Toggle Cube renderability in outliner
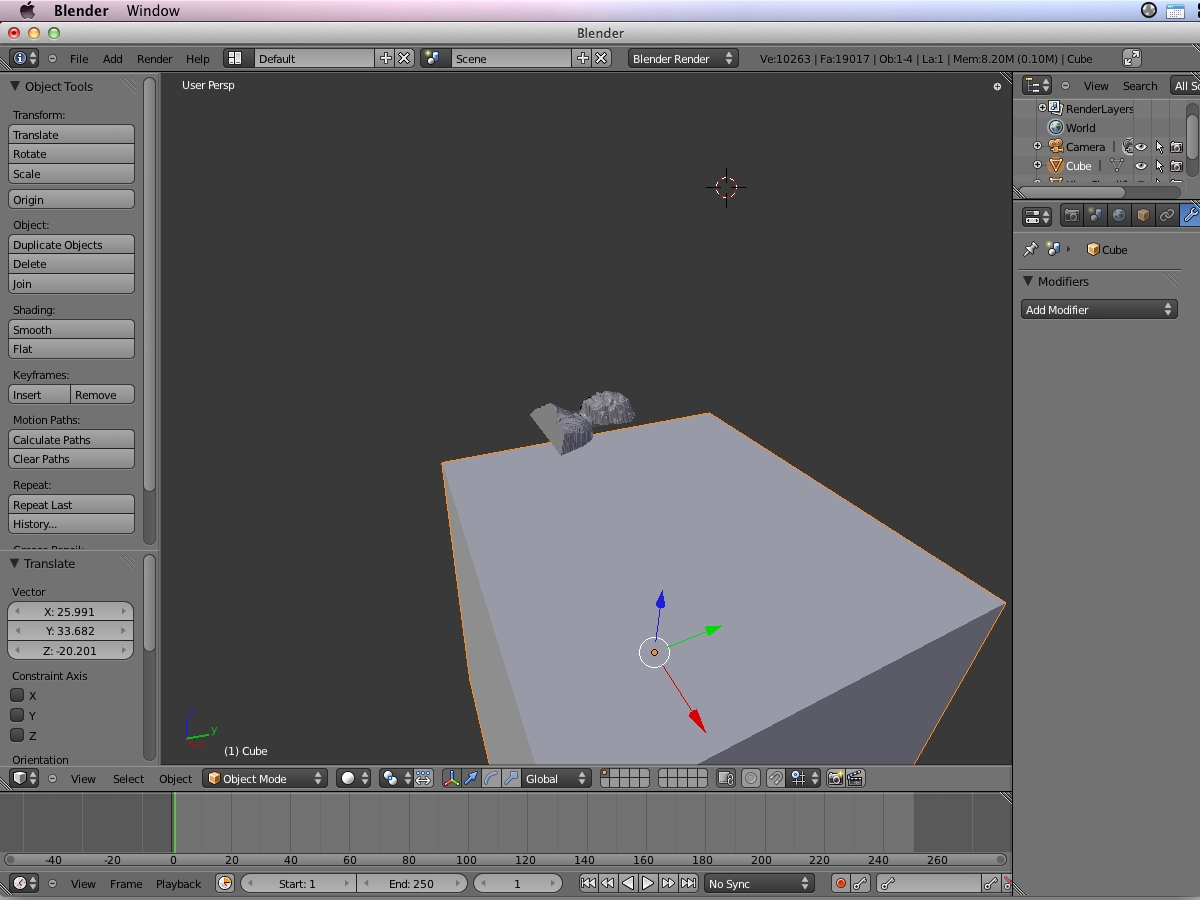The width and height of the screenshot is (1200, 900). coord(1177,166)
